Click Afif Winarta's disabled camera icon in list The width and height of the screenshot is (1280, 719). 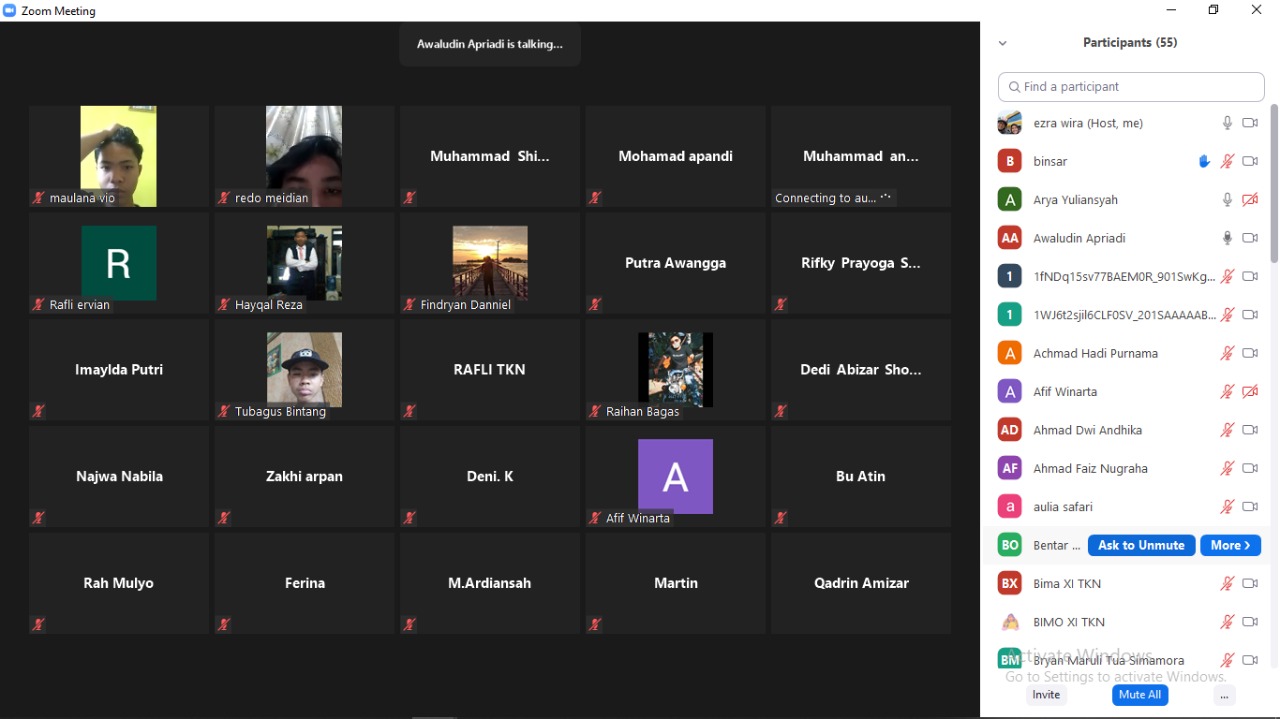[x=1250, y=392]
